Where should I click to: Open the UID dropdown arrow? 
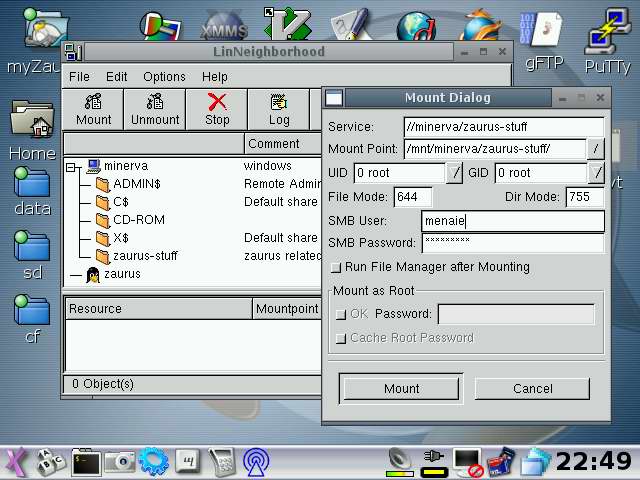tap(455, 173)
